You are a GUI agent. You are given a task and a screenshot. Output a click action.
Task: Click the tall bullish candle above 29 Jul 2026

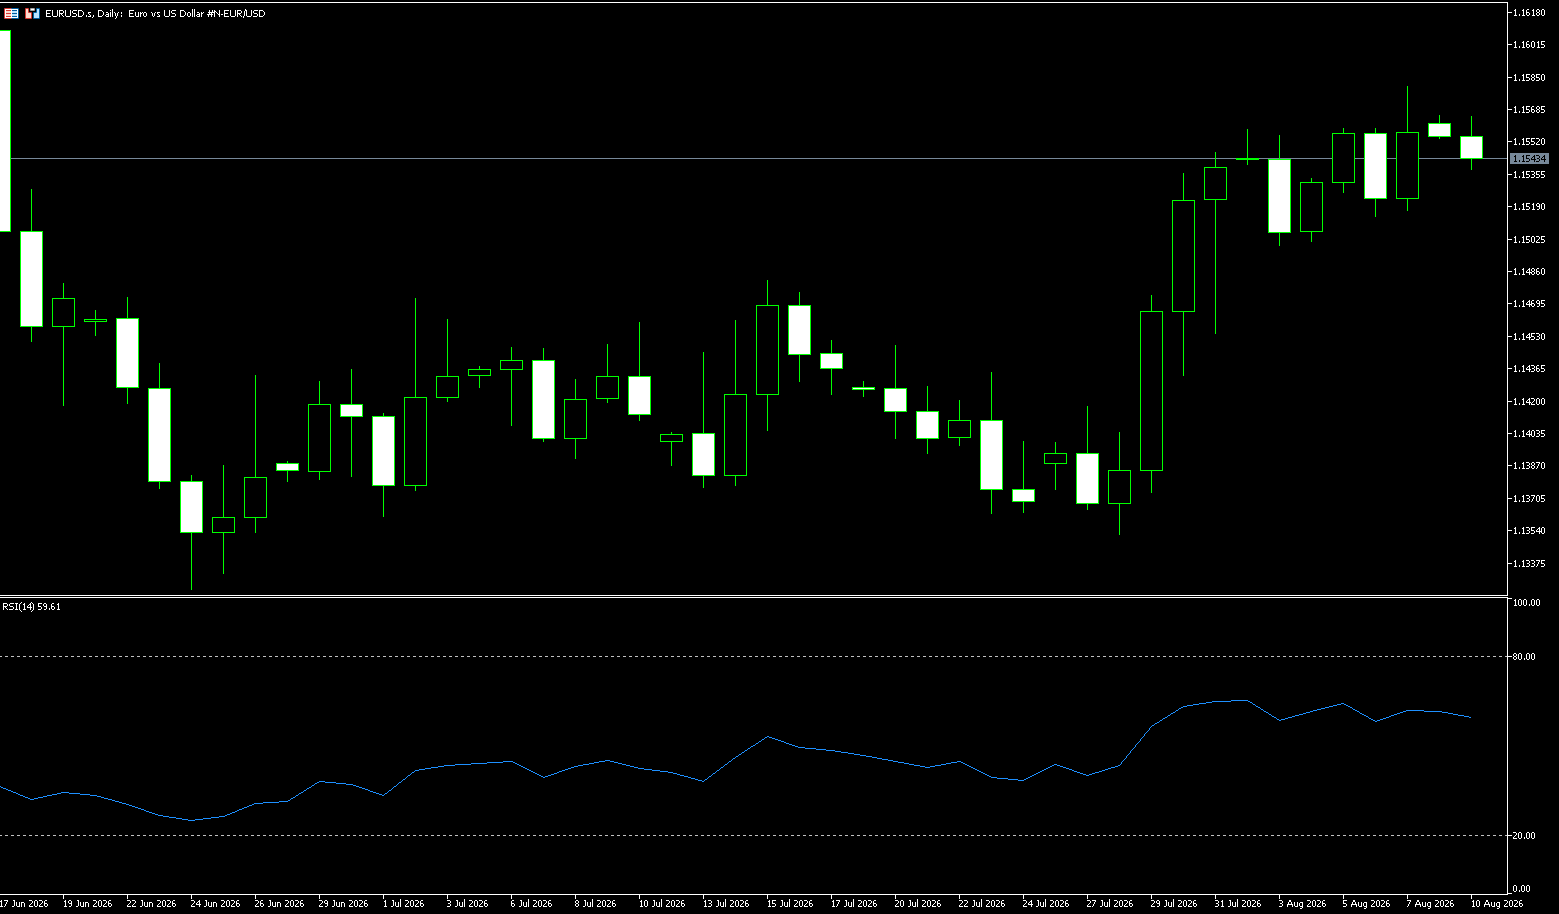tap(1151, 391)
